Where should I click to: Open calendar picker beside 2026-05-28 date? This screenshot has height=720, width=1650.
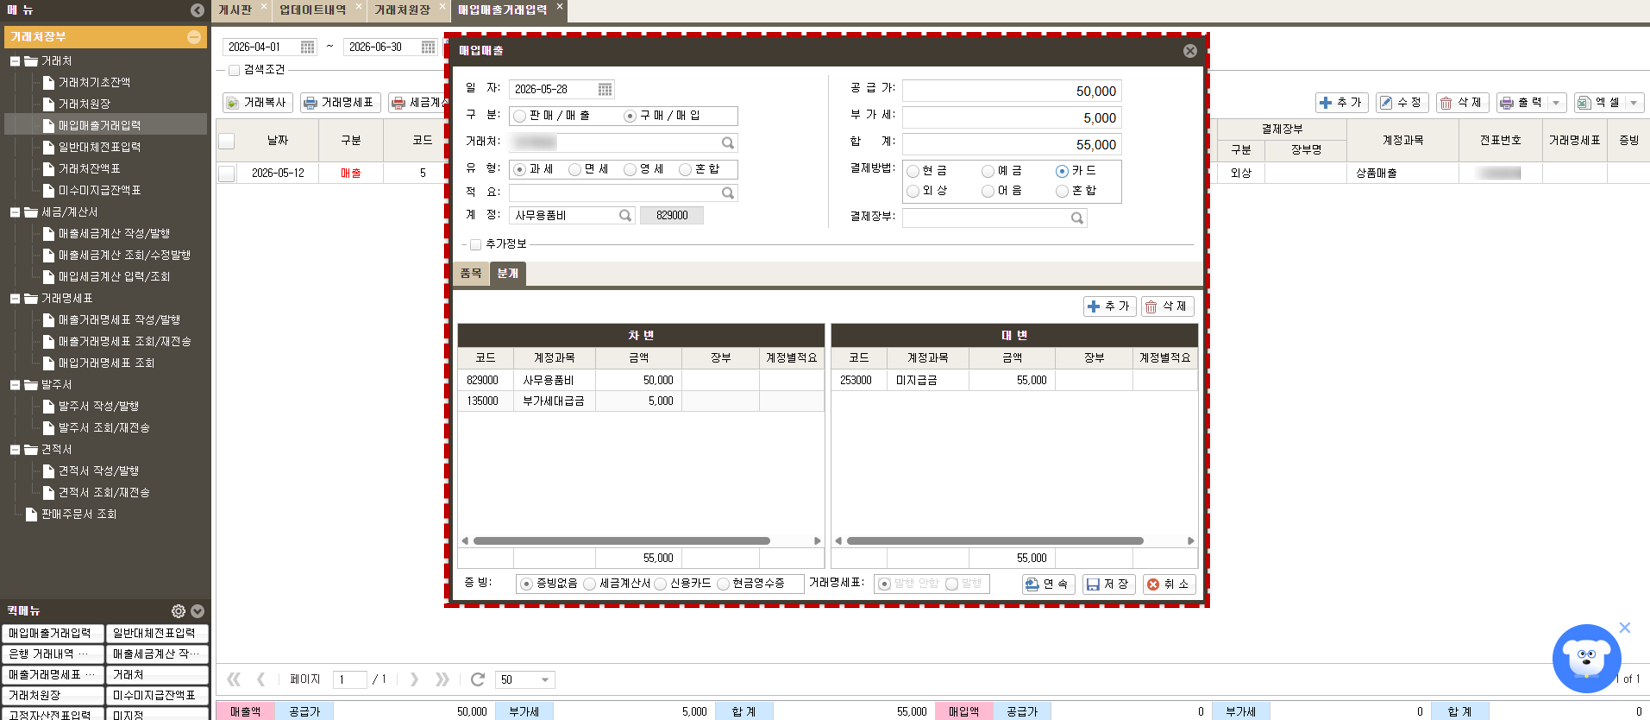[604, 89]
